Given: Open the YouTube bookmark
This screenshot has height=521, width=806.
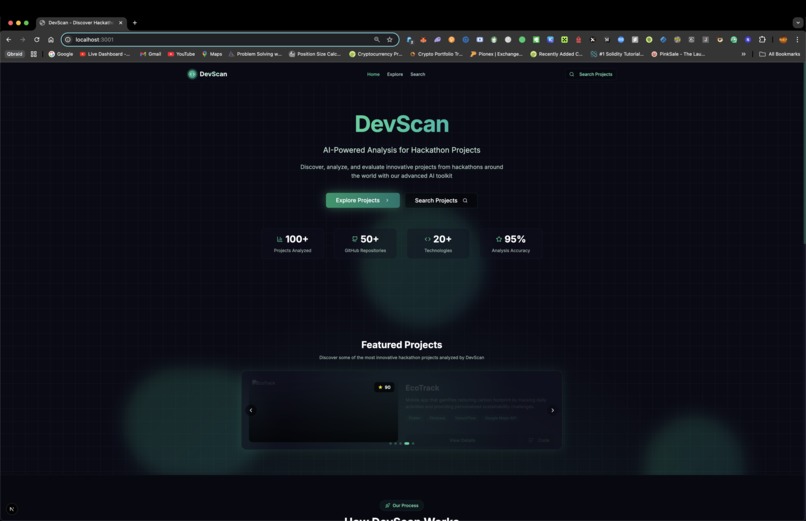Looking at the screenshot, I should (181, 54).
